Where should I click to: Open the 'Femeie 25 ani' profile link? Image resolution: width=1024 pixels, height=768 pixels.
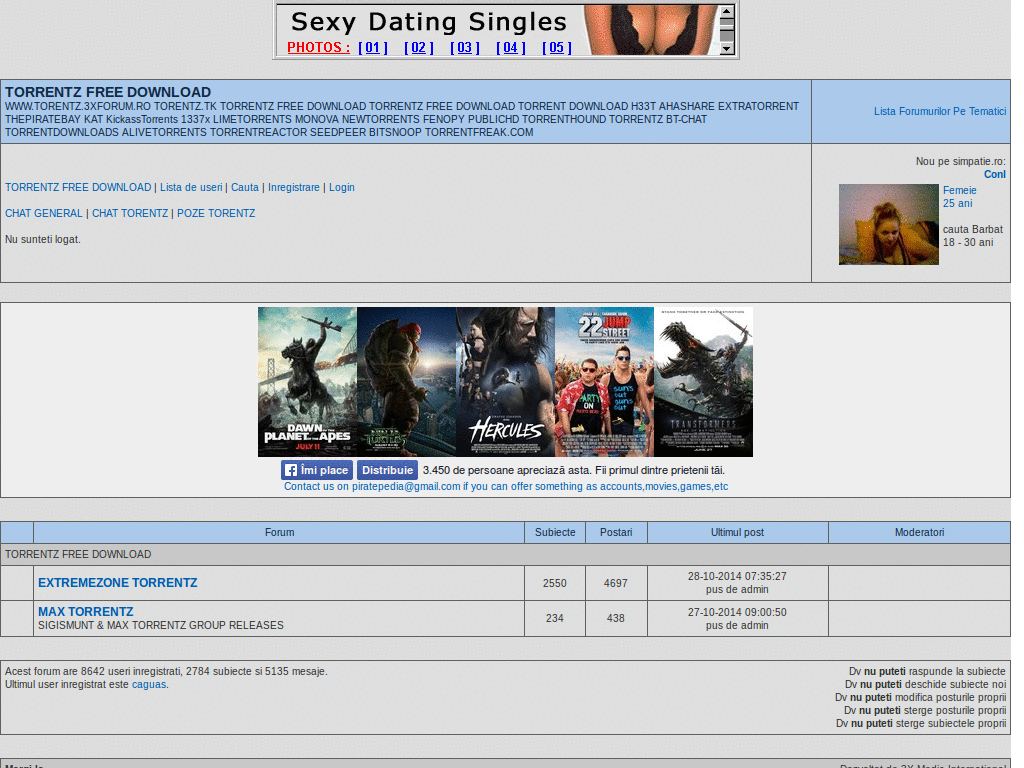959,197
